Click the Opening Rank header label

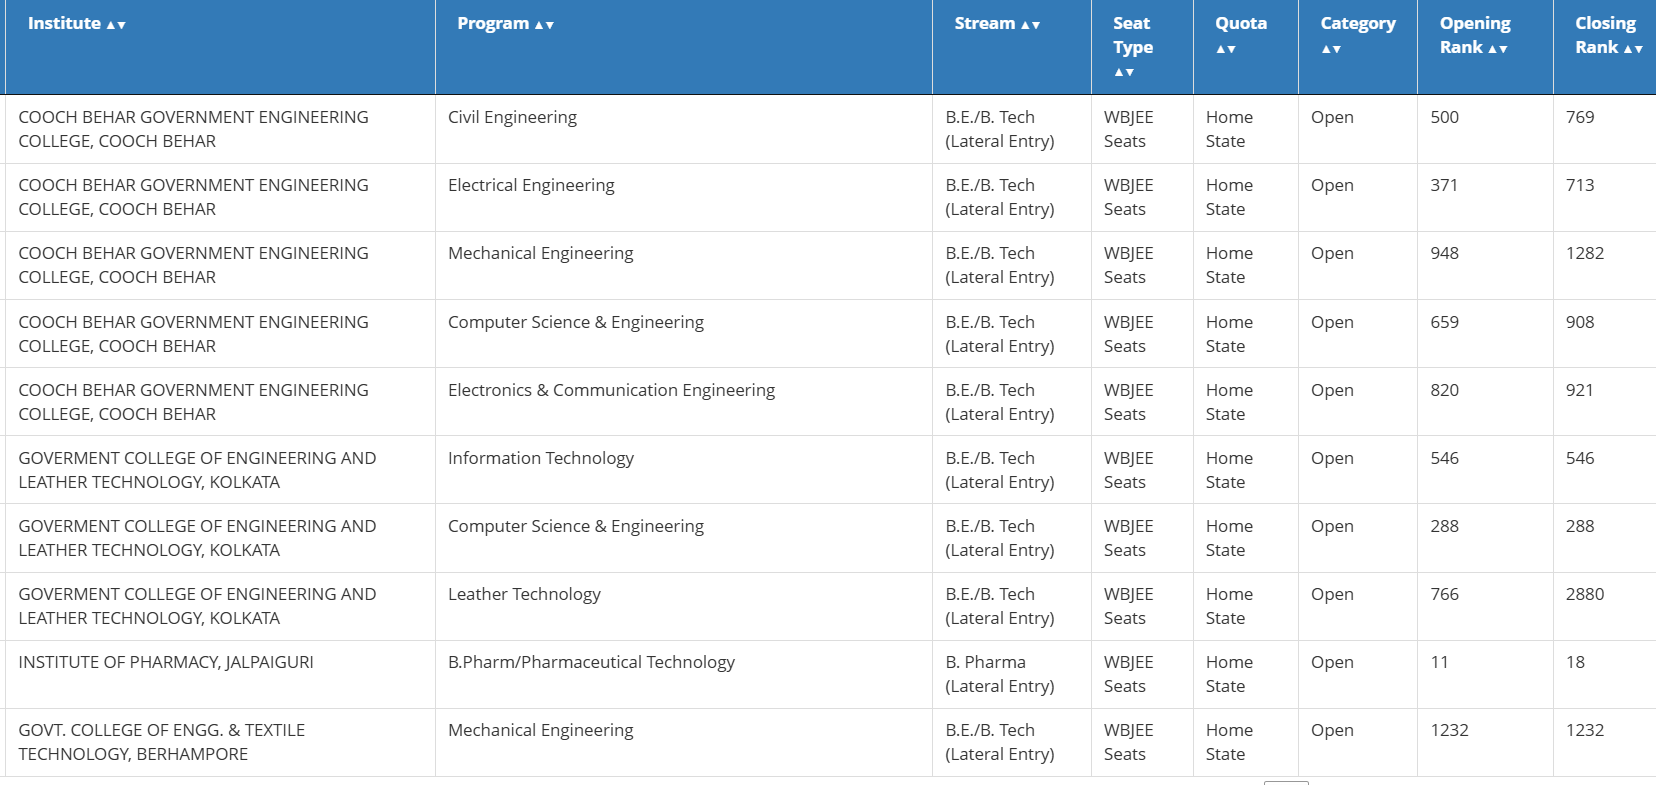pyautogui.click(x=1475, y=35)
